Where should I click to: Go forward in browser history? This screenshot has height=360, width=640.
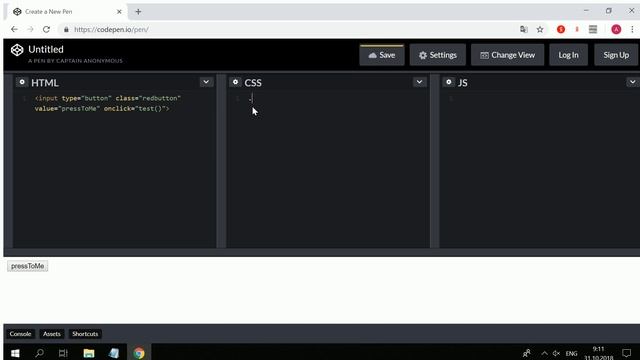(x=30, y=29)
